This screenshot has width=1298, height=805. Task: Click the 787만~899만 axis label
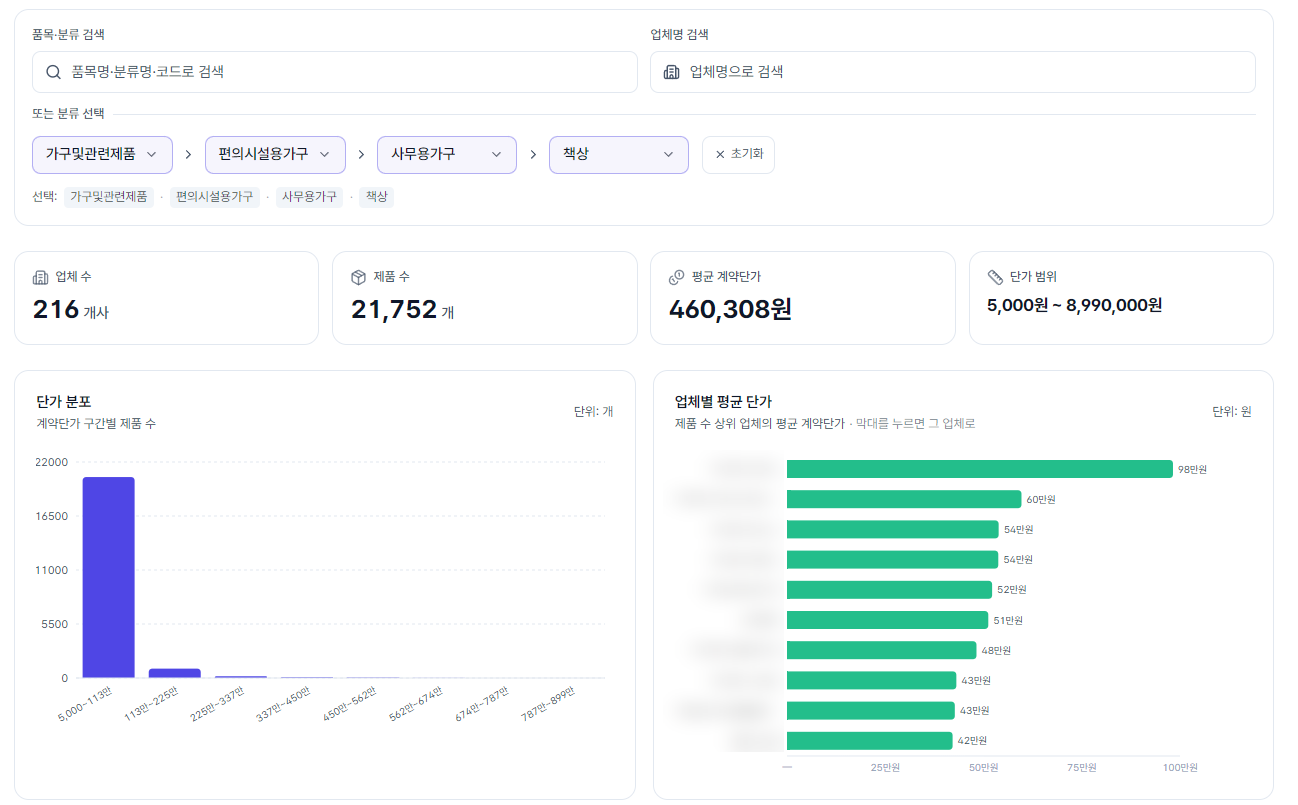tap(548, 704)
